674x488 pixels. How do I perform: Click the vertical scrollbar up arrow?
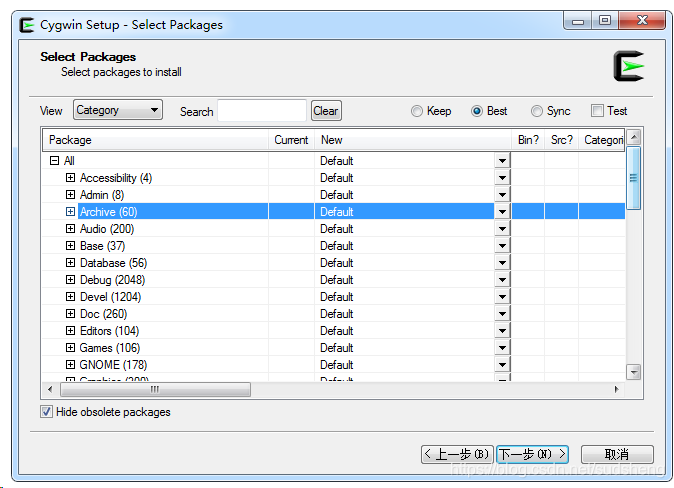[634, 137]
